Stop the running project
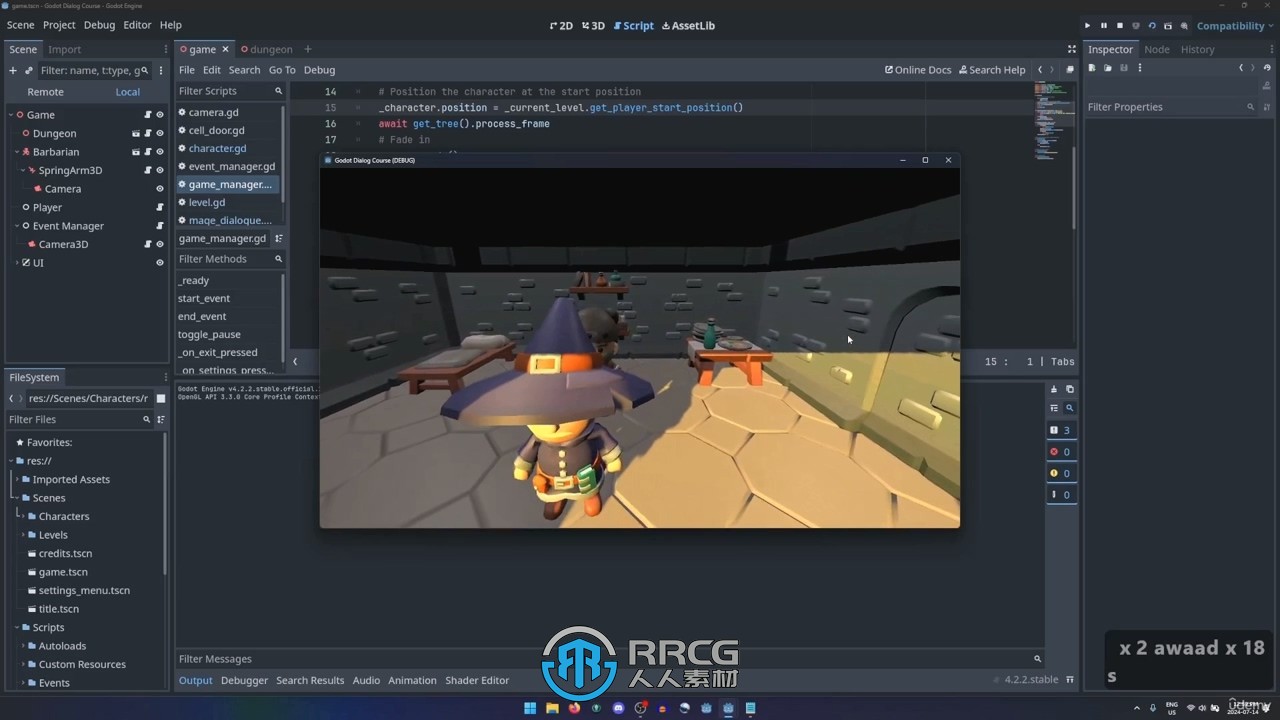 point(1120,25)
